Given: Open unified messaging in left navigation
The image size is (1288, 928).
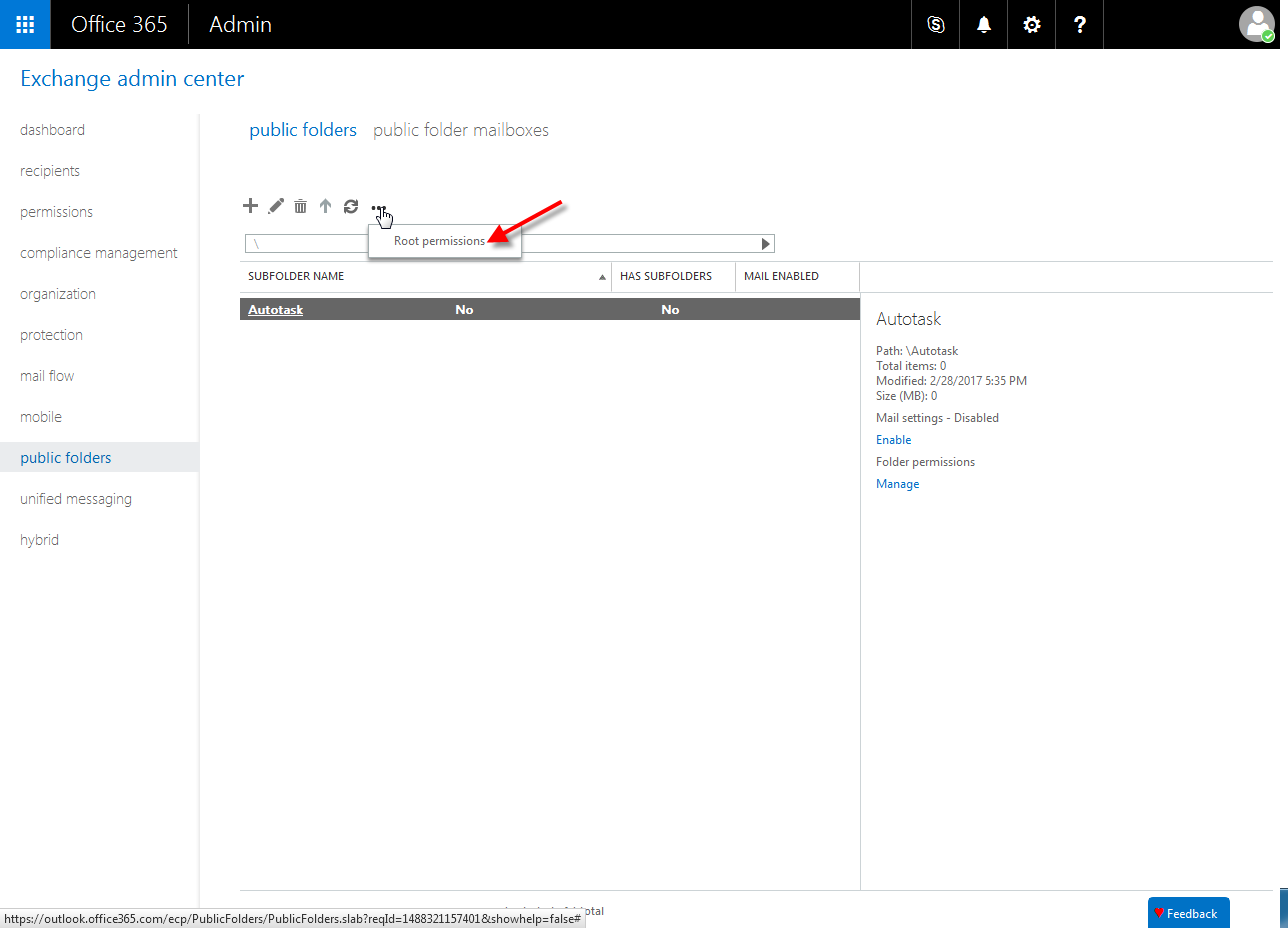Looking at the screenshot, I should point(76,499).
